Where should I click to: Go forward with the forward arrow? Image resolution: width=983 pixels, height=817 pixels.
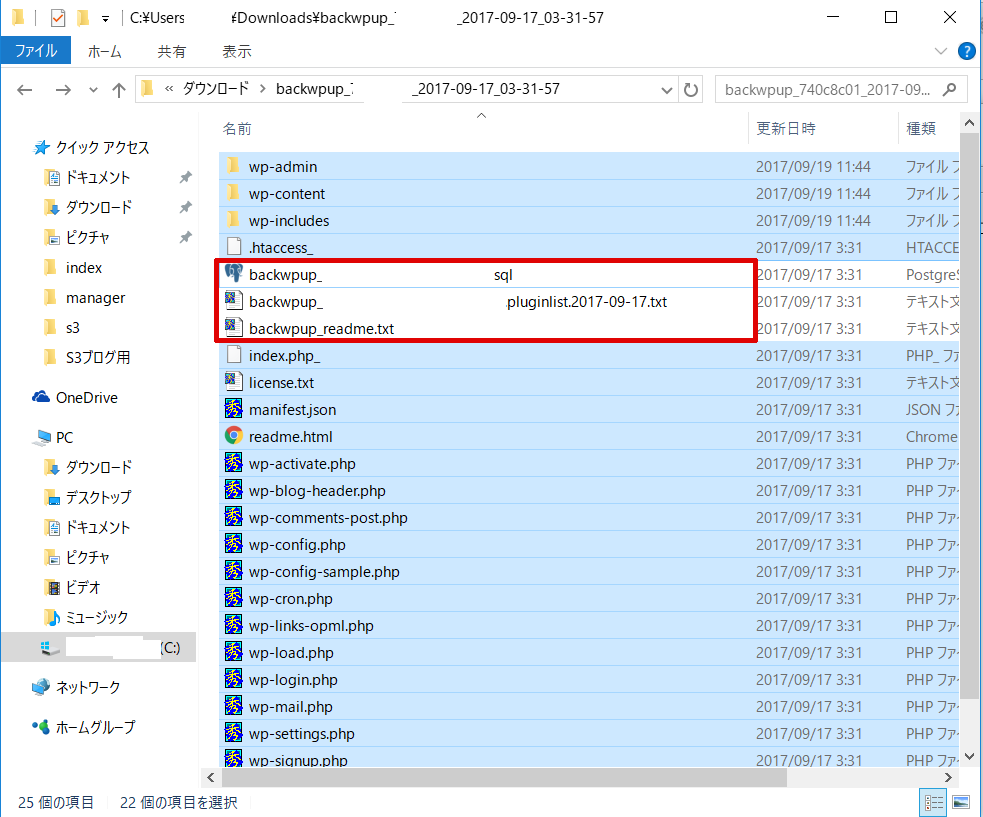coord(63,90)
